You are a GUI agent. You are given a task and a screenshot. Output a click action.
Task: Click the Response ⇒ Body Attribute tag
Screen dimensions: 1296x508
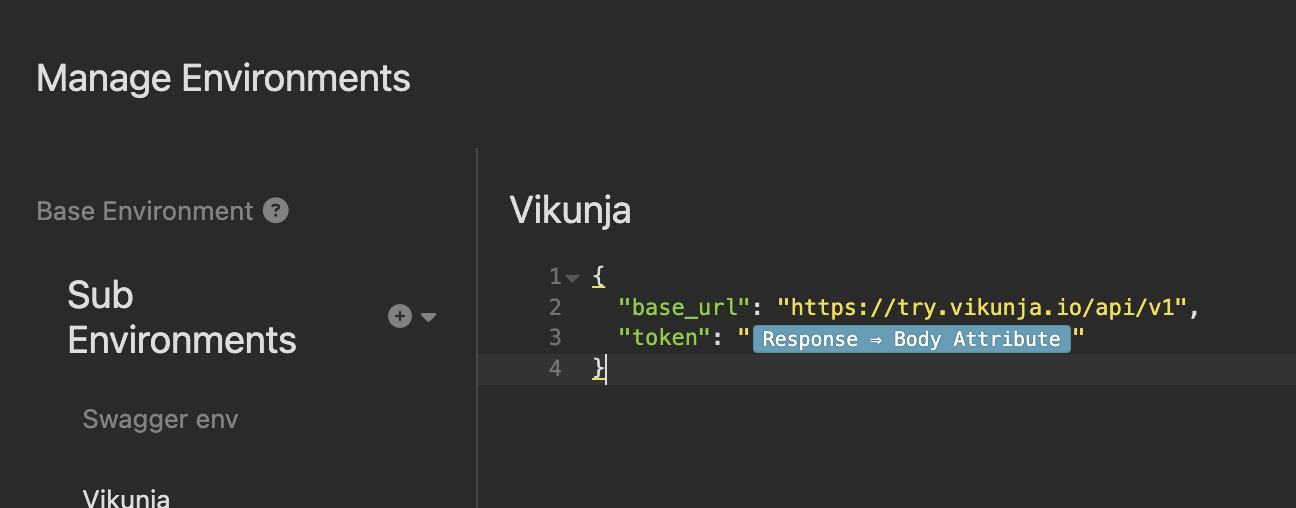(x=911, y=339)
